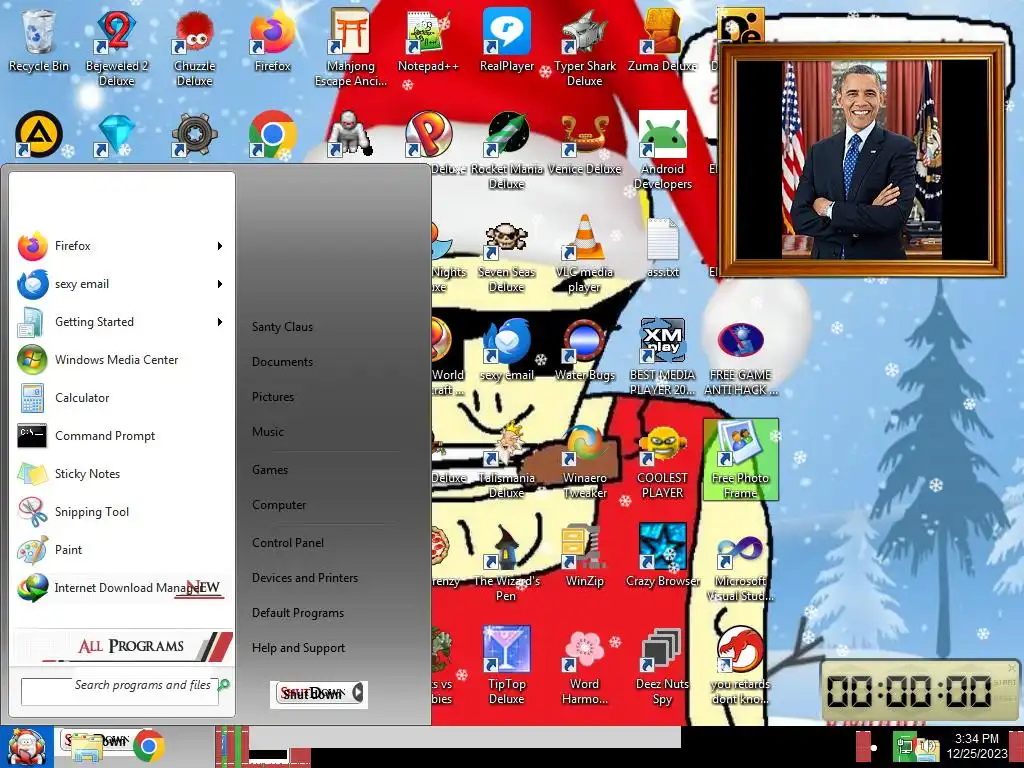Launch Bejeweled 2 Deluxe from the desktop

[x=116, y=48]
